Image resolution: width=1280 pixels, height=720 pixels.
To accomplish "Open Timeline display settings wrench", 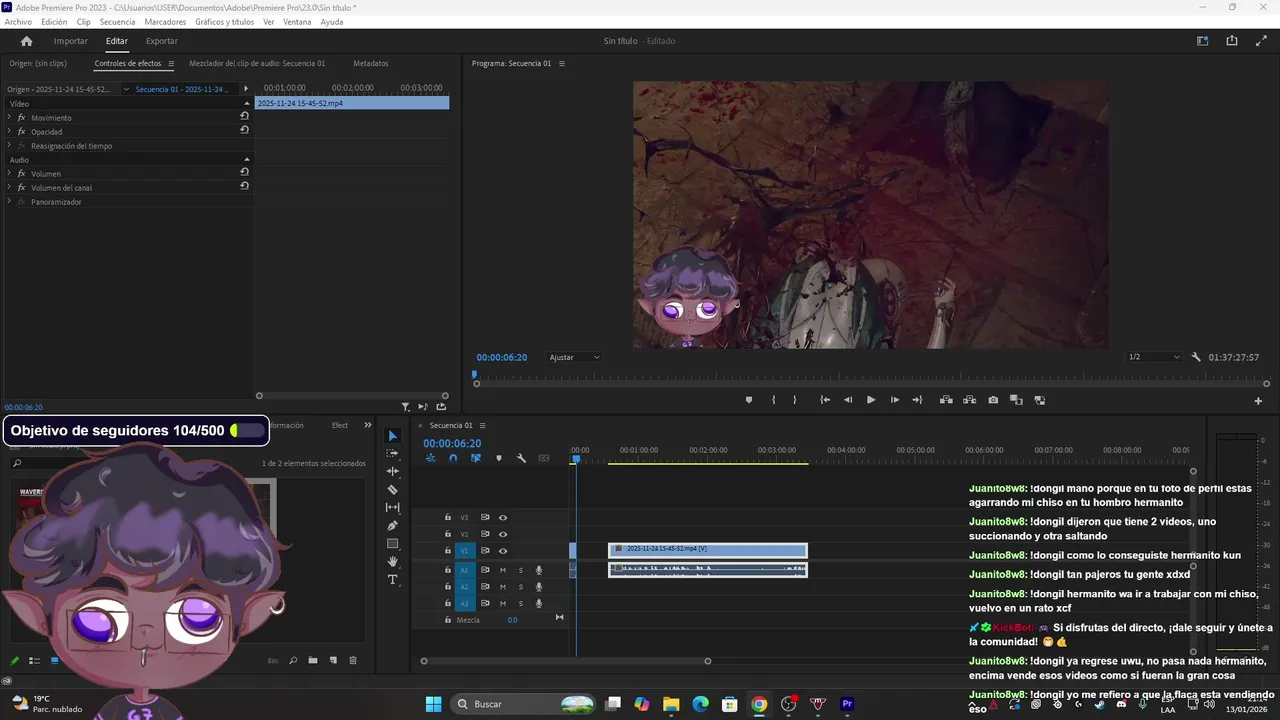I will 521,458.
